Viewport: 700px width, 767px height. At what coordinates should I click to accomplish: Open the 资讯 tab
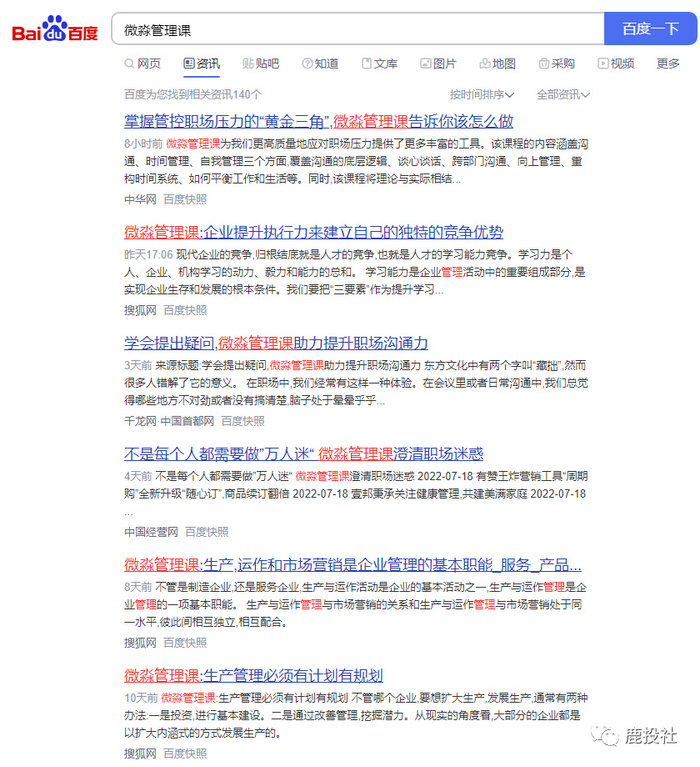202,64
